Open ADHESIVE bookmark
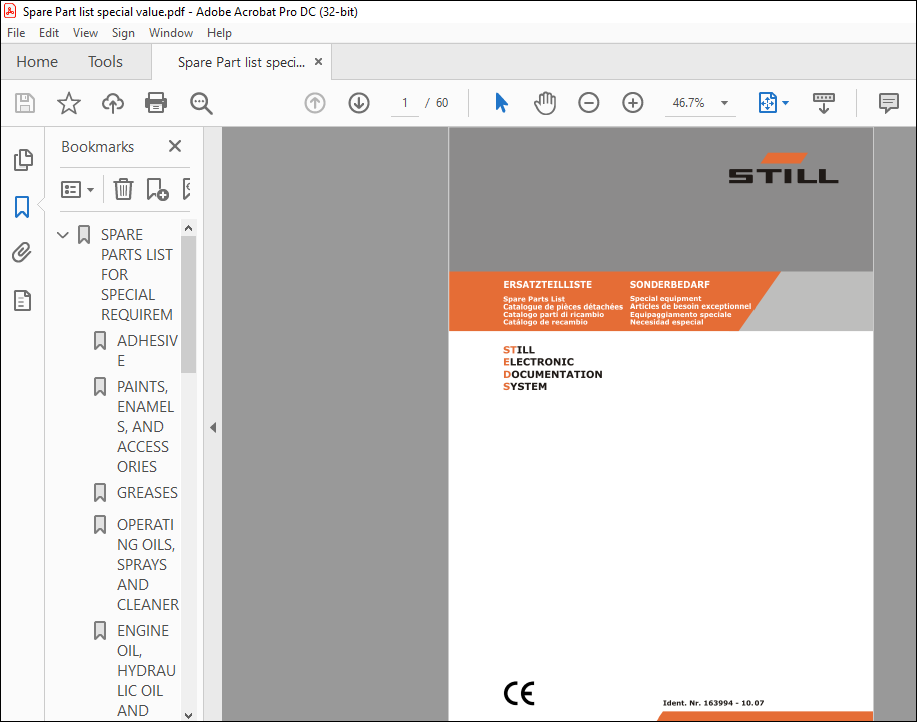This screenshot has height=722, width=917. click(147, 350)
